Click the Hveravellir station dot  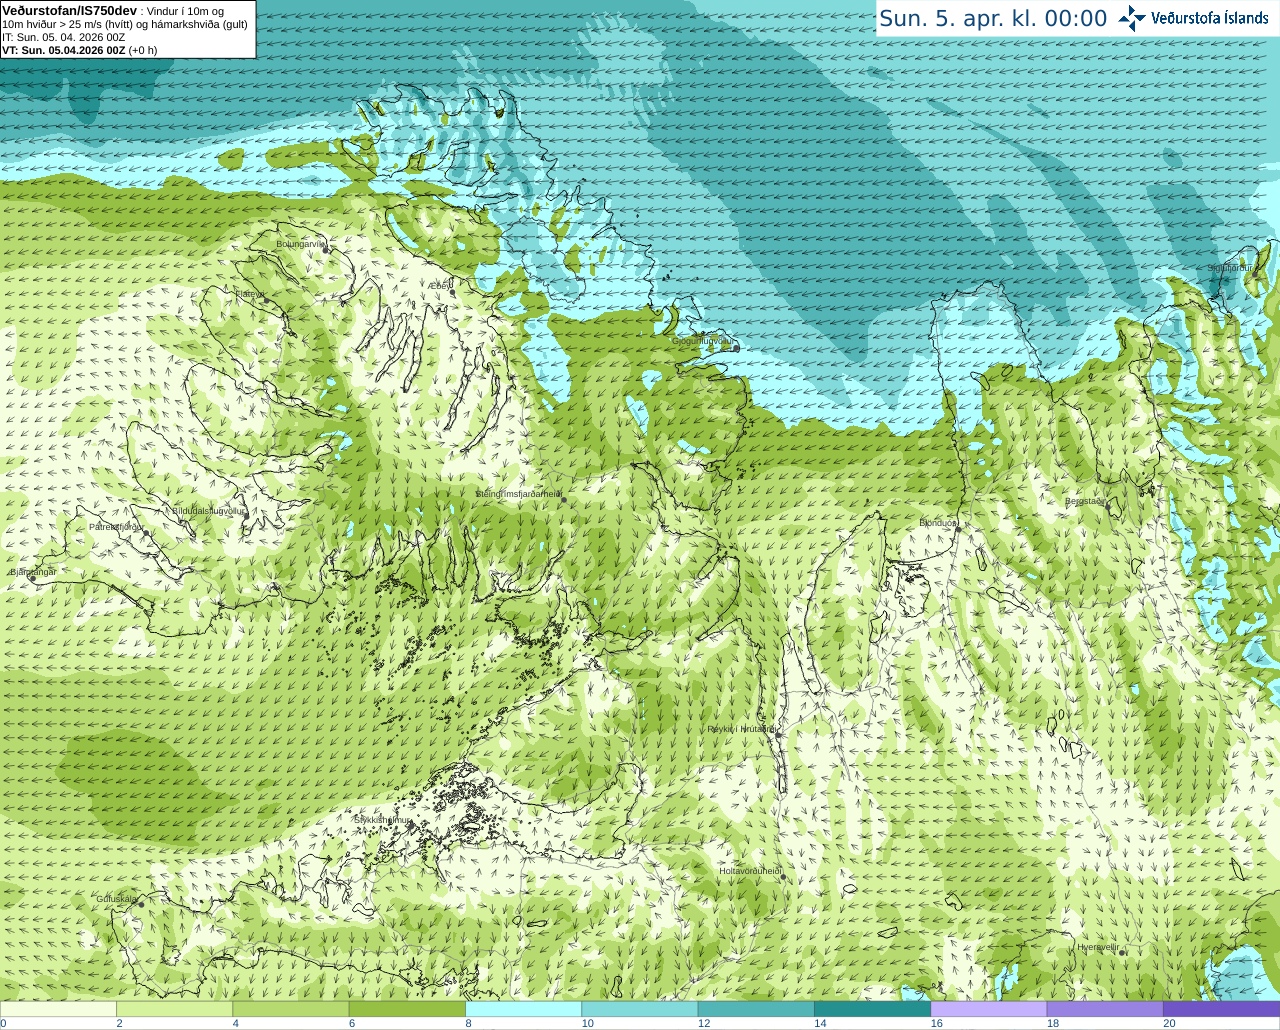[1122, 953]
